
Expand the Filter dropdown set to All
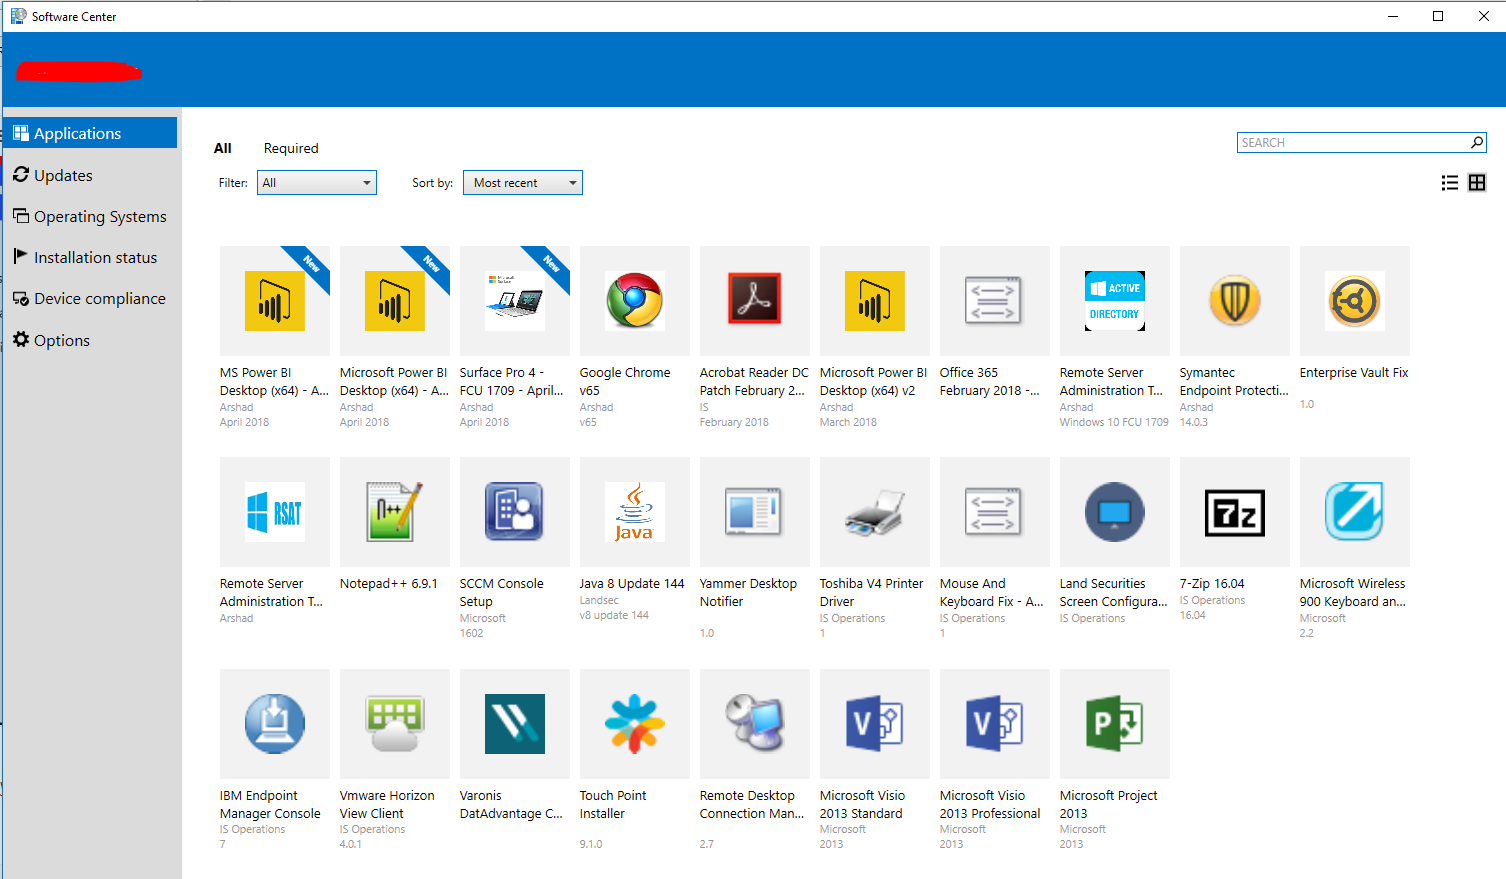coord(317,183)
